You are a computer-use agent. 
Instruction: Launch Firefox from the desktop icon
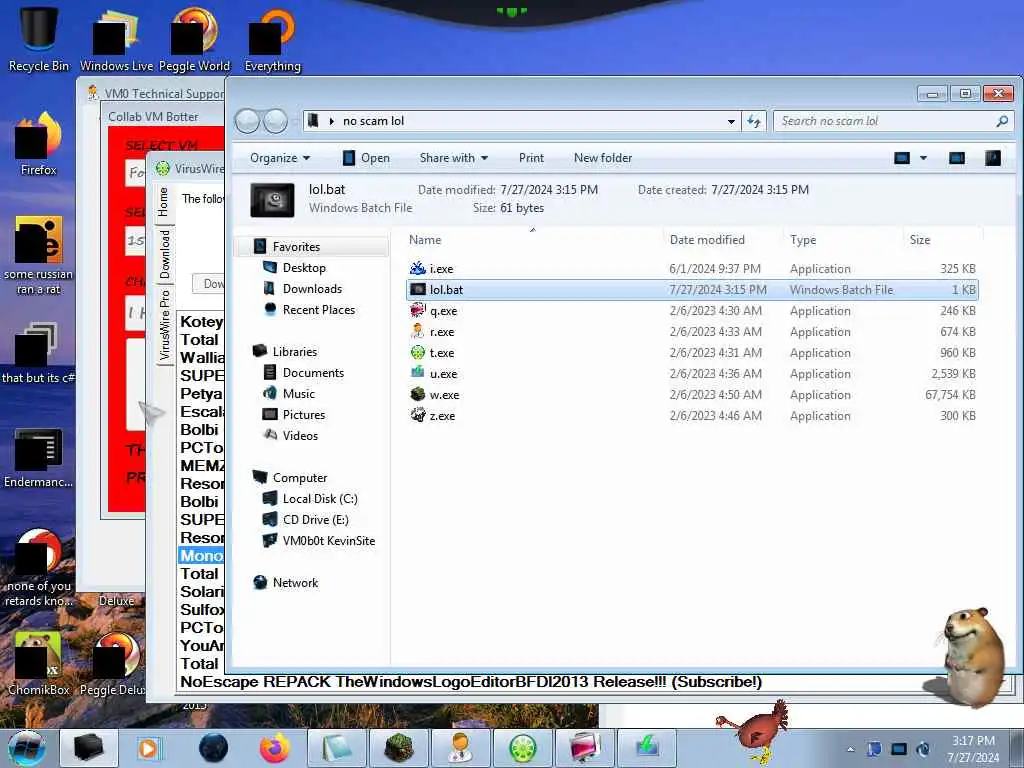click(x=39, y=144)
